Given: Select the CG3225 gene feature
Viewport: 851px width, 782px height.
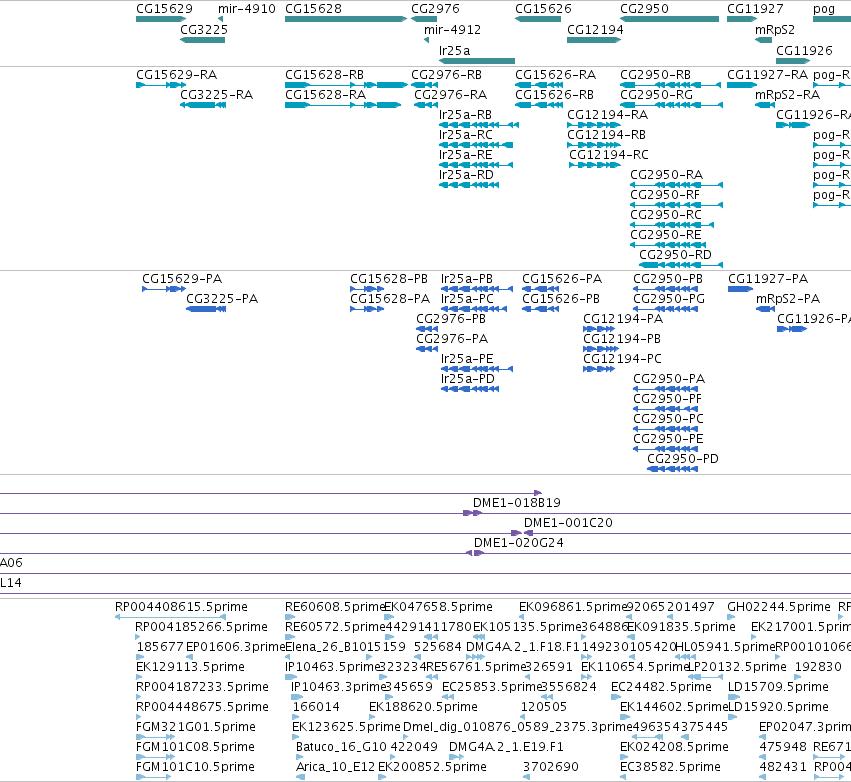Looking at the screenshot, I should coord(202,40).
